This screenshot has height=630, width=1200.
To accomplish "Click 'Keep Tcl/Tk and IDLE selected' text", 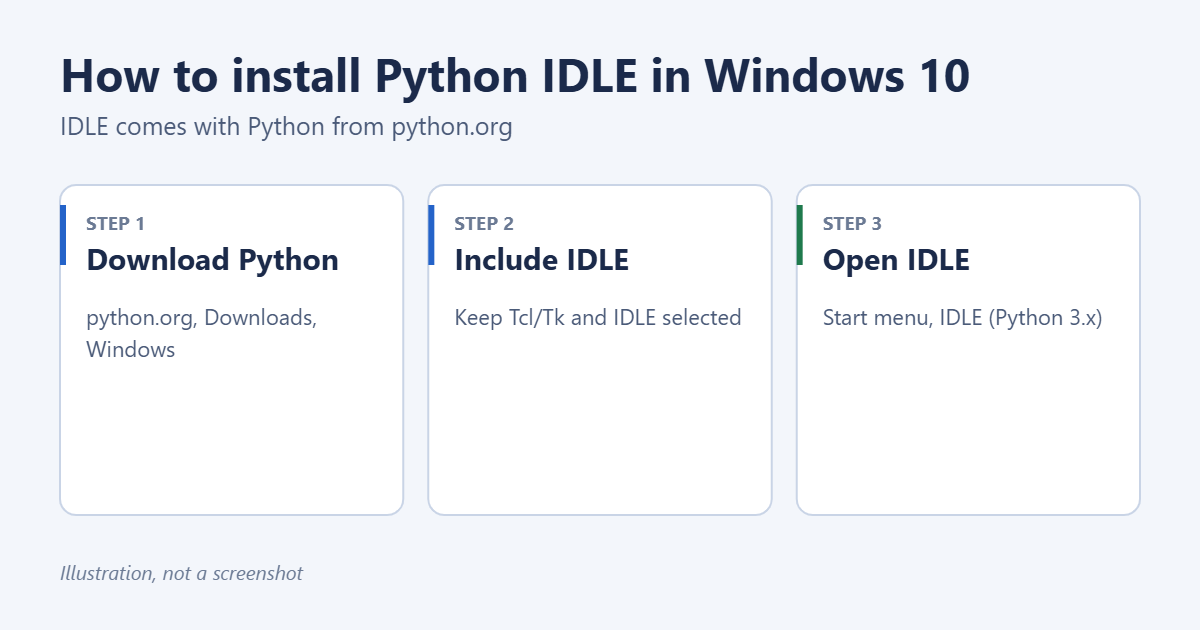I will point(598,318).
